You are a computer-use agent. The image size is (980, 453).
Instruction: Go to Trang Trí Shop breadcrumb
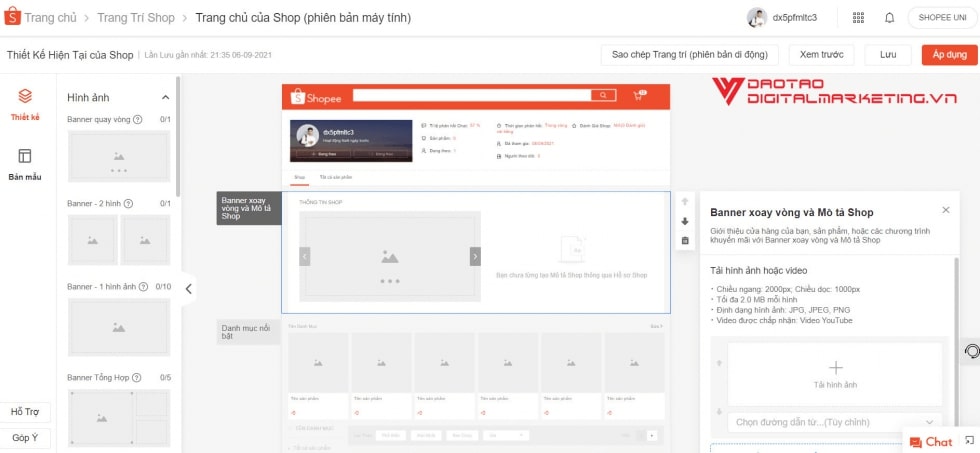tap(135, 18)
